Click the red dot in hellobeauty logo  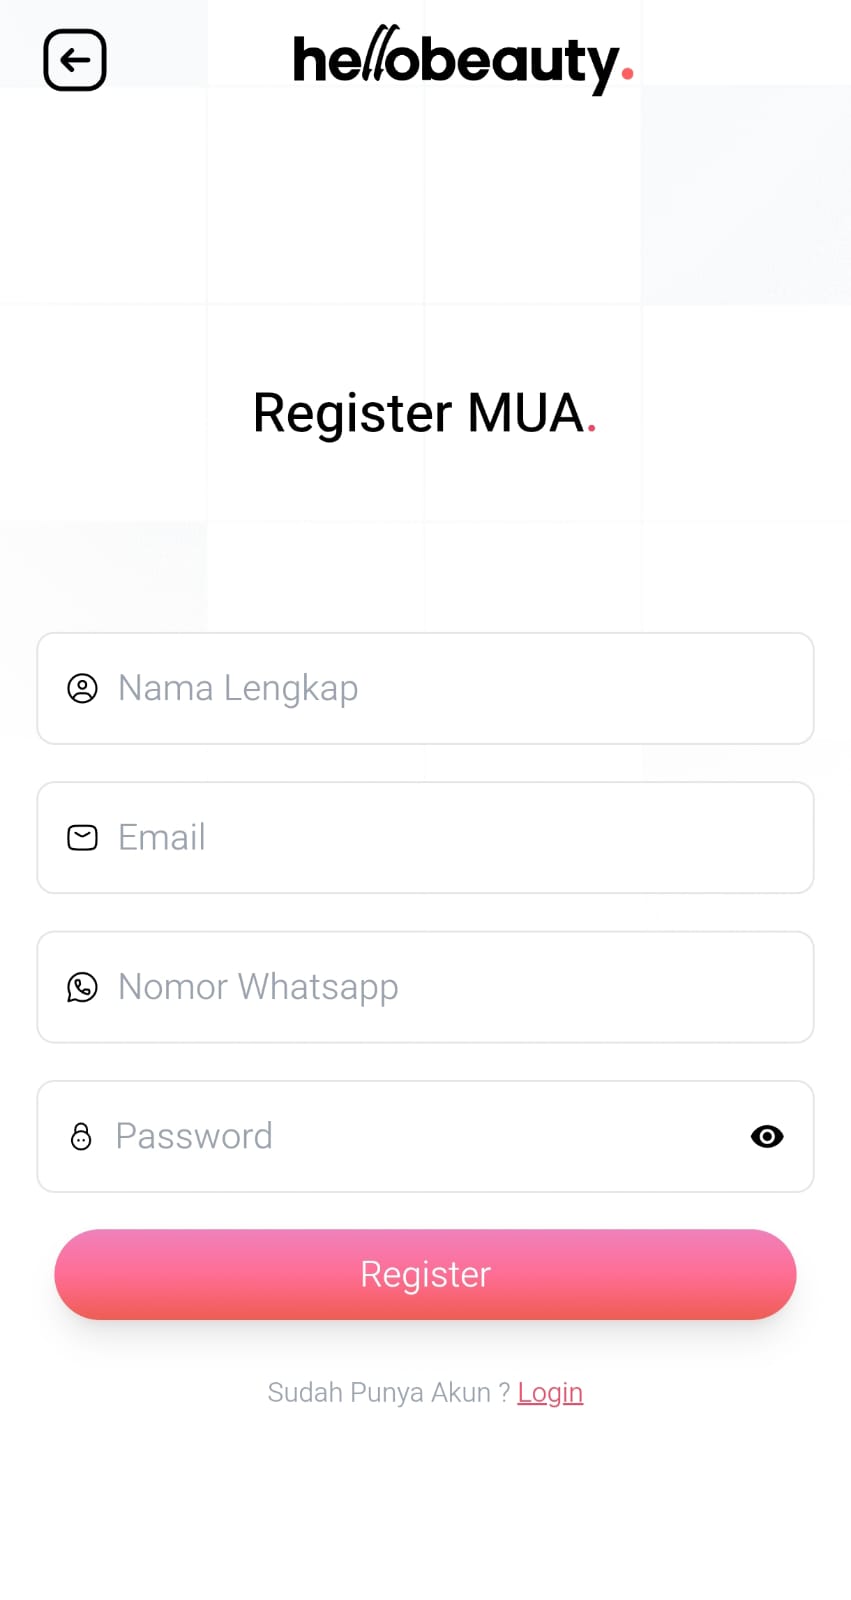(627, 72)
